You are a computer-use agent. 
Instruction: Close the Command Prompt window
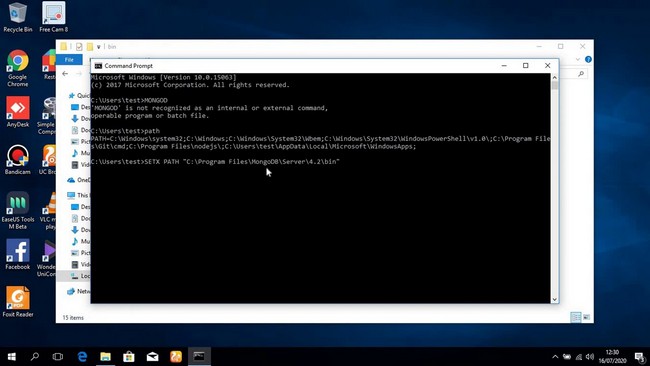548,65
